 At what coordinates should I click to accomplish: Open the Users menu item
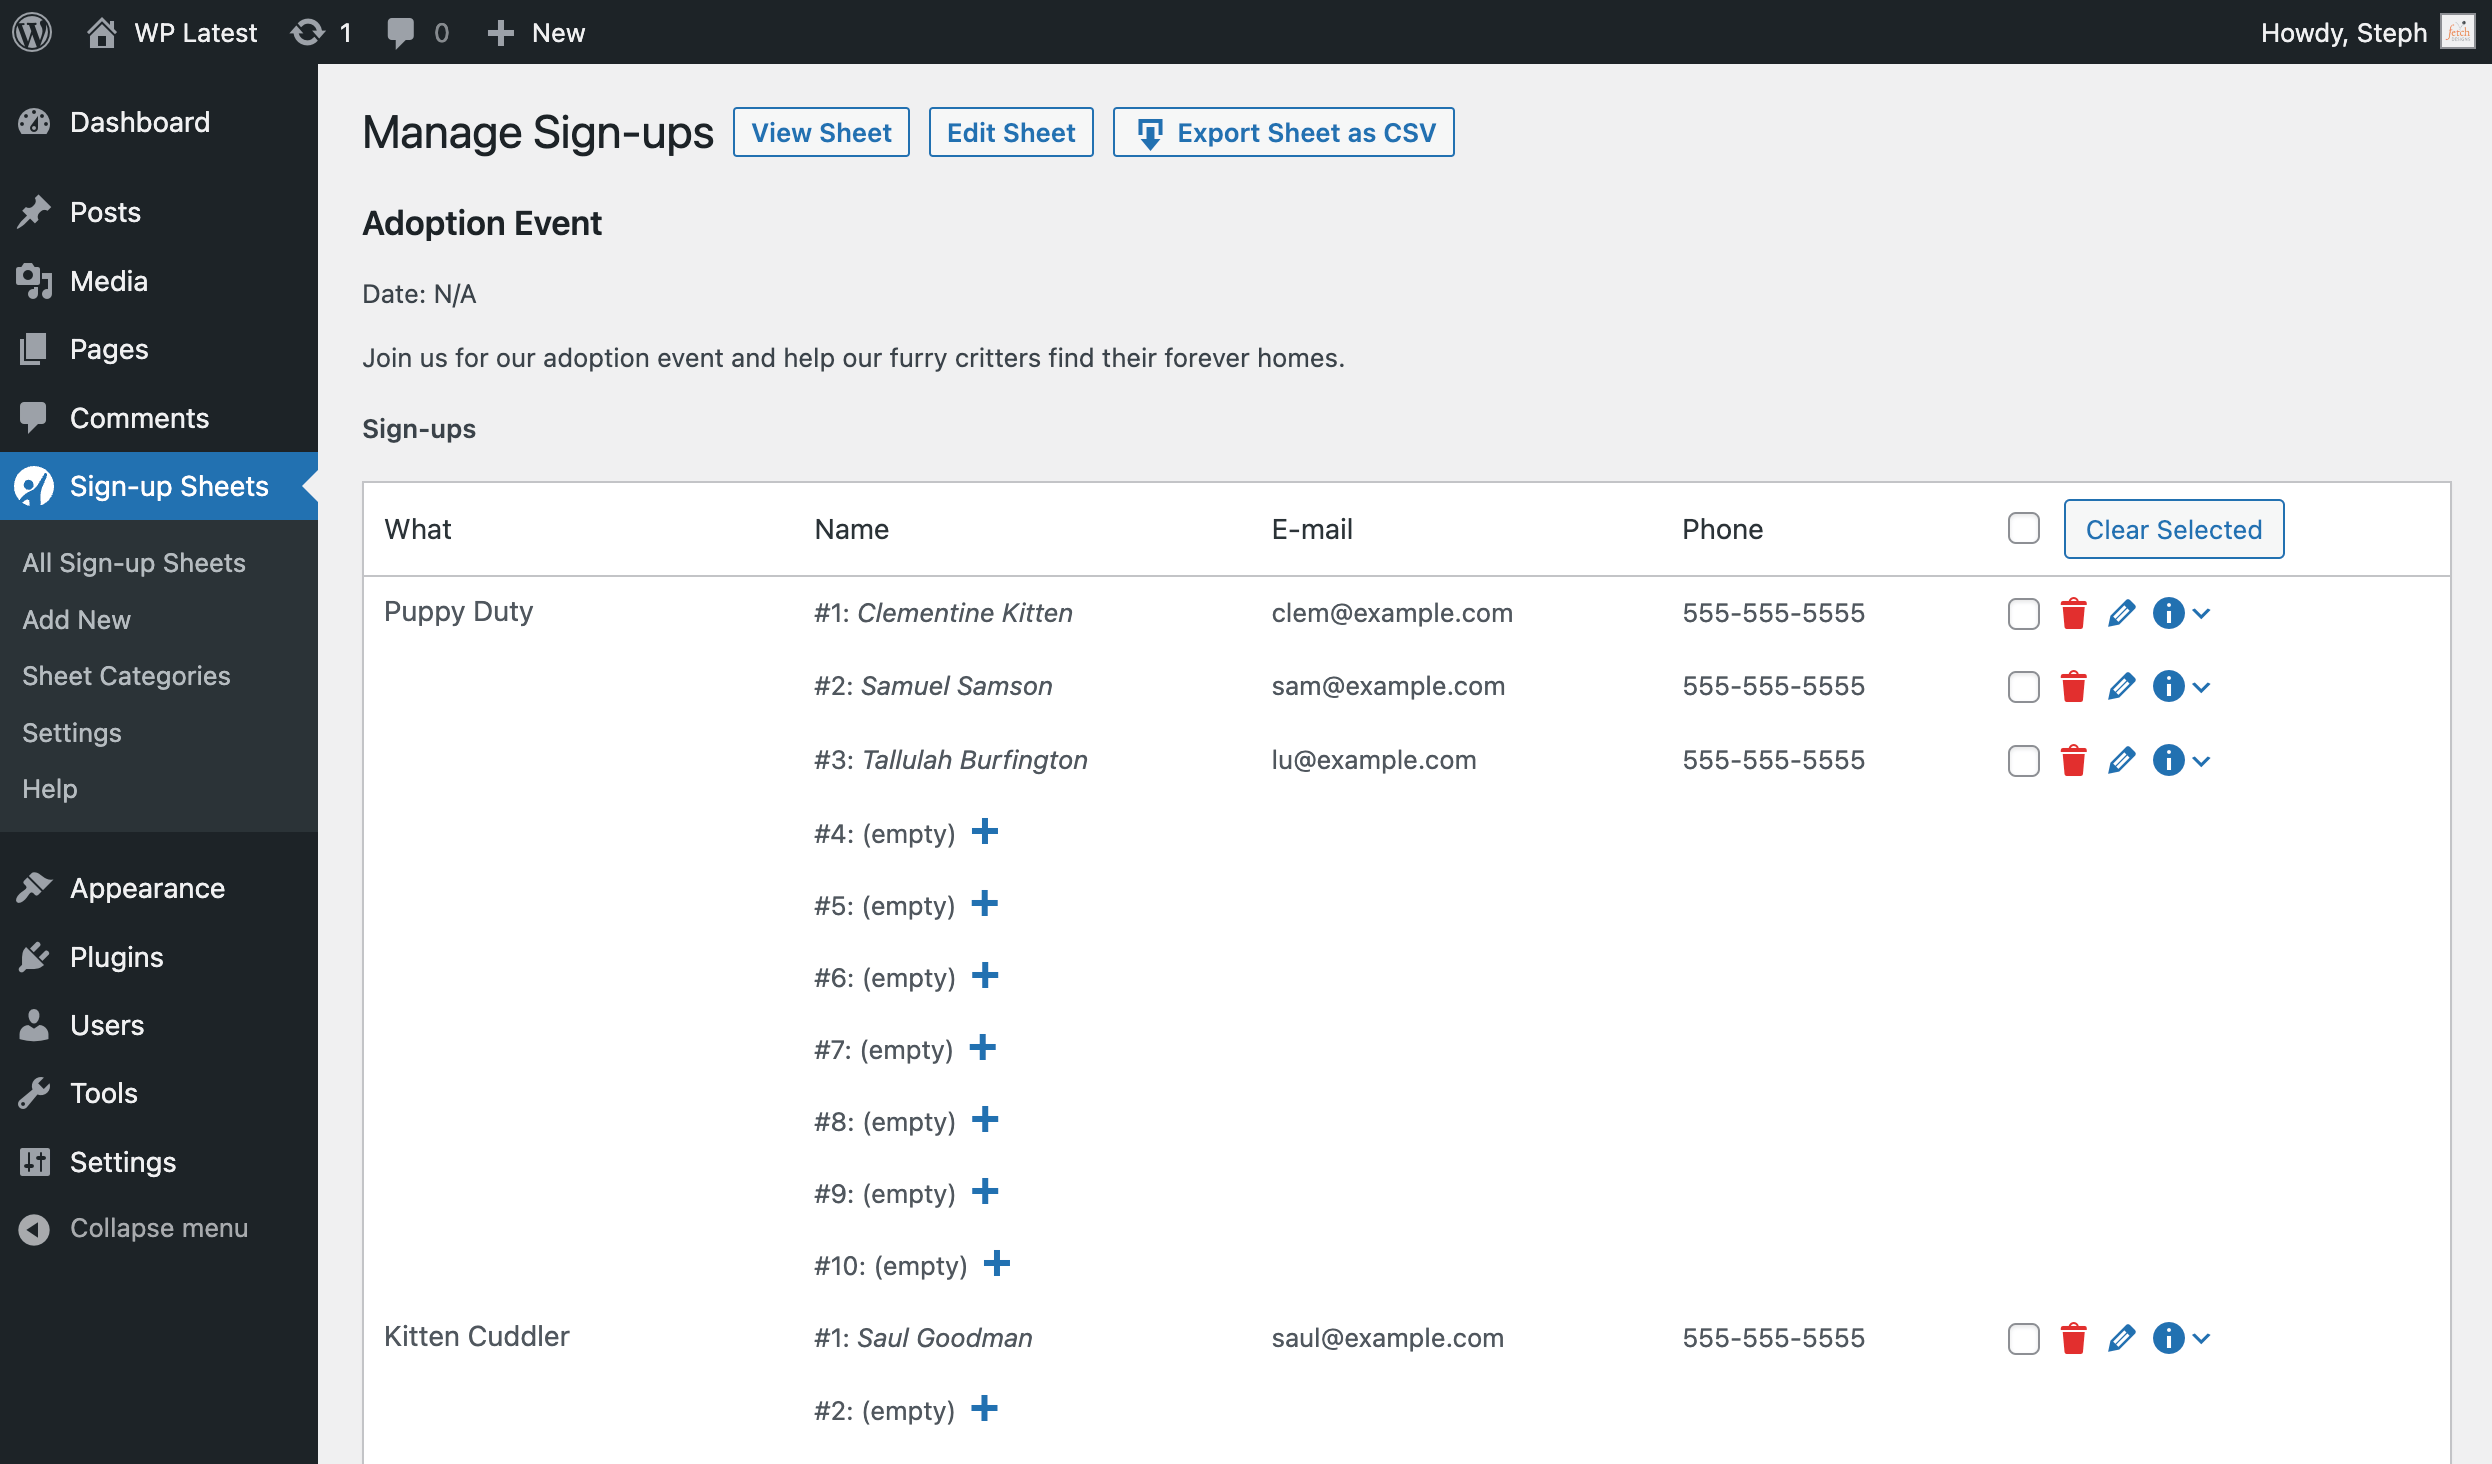pos(159,1025)
